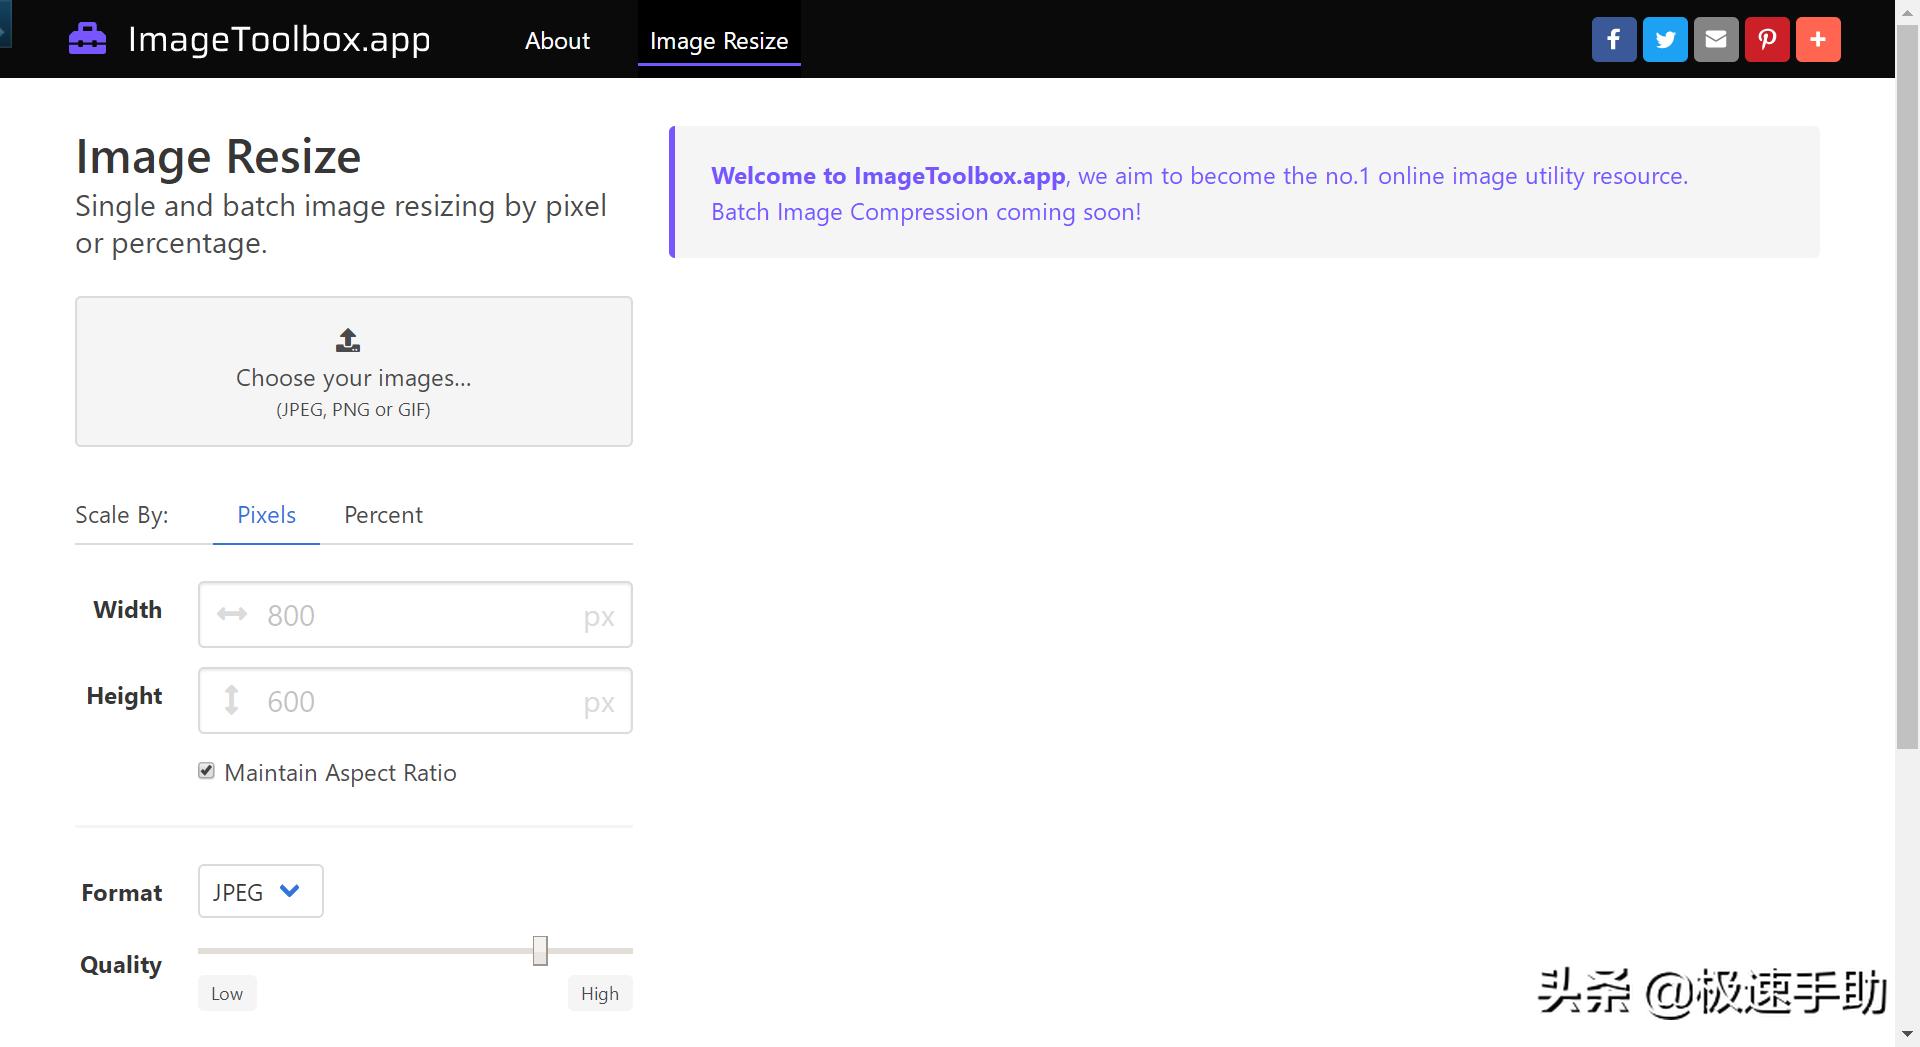The height and width of the screenshot is (1047, 1920).
Task: Switch to Percent scale tab
Action: pyautogui.click(x=383, y=515)
